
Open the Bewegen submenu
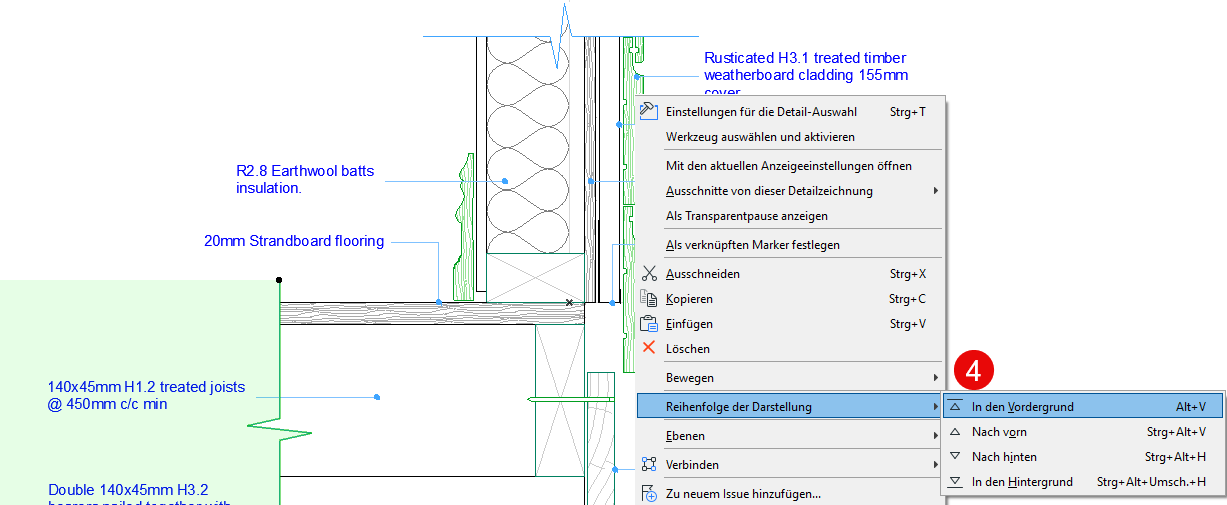point(790,377)
